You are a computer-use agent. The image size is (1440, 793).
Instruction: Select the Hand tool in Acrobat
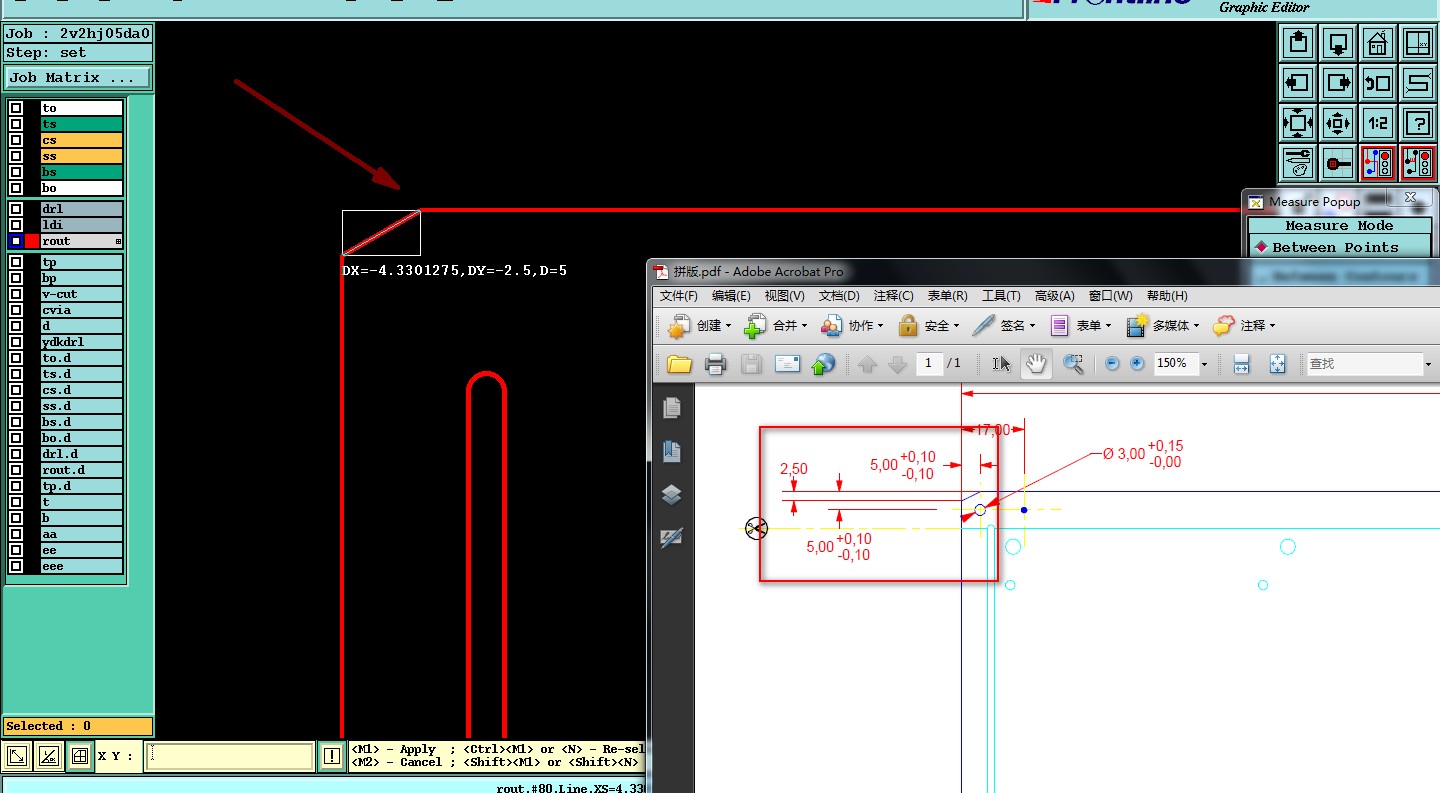(1037, 364)
